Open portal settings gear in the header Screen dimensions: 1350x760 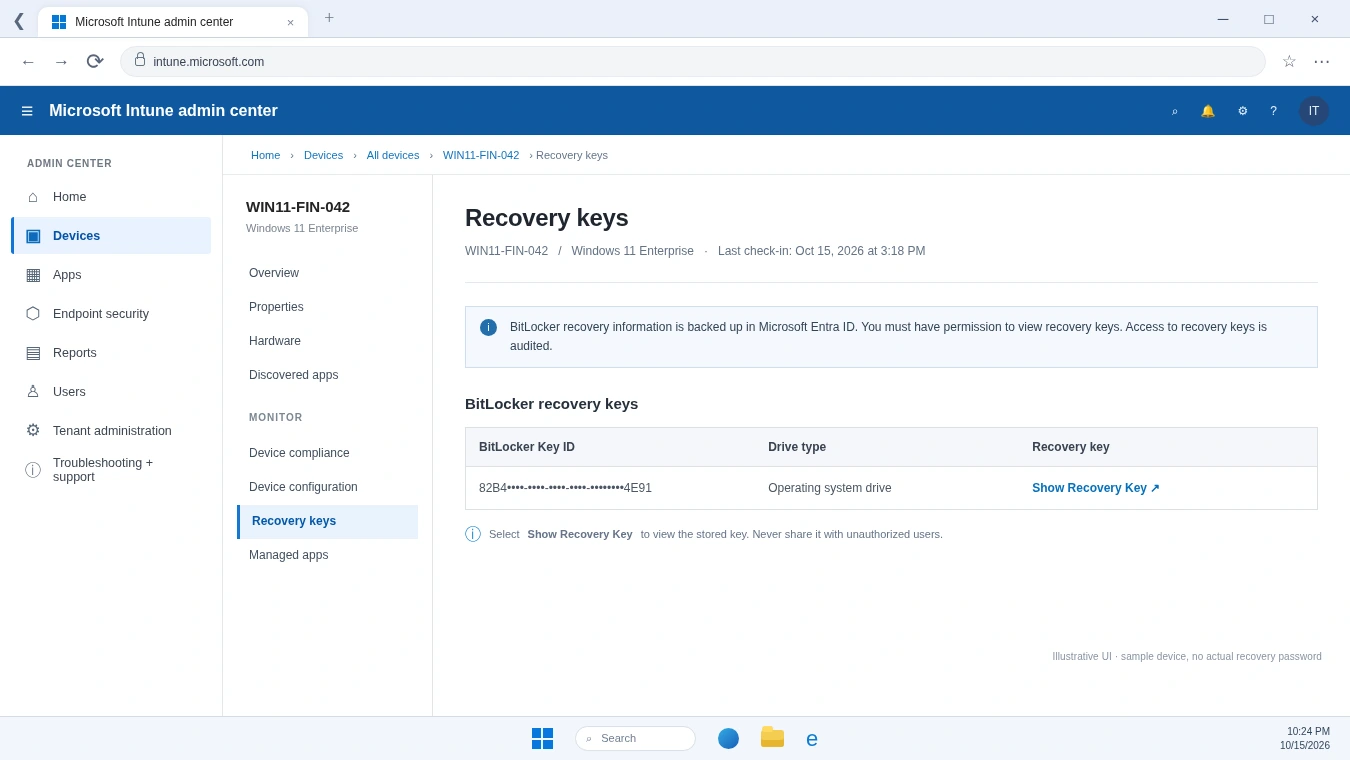pos(1243,111)
